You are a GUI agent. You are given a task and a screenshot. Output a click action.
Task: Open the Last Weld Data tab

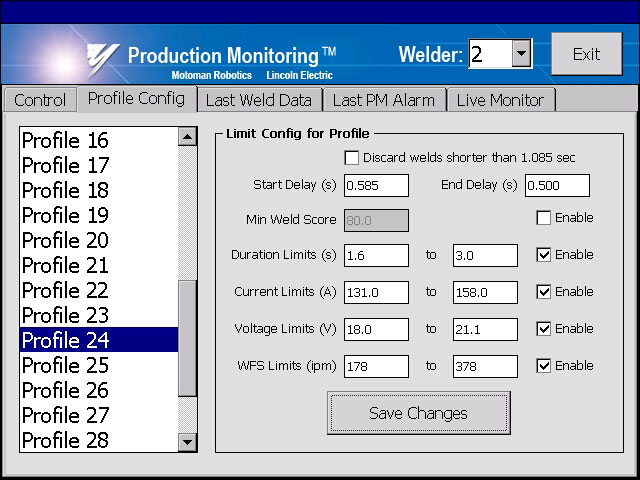click(259, 100)
